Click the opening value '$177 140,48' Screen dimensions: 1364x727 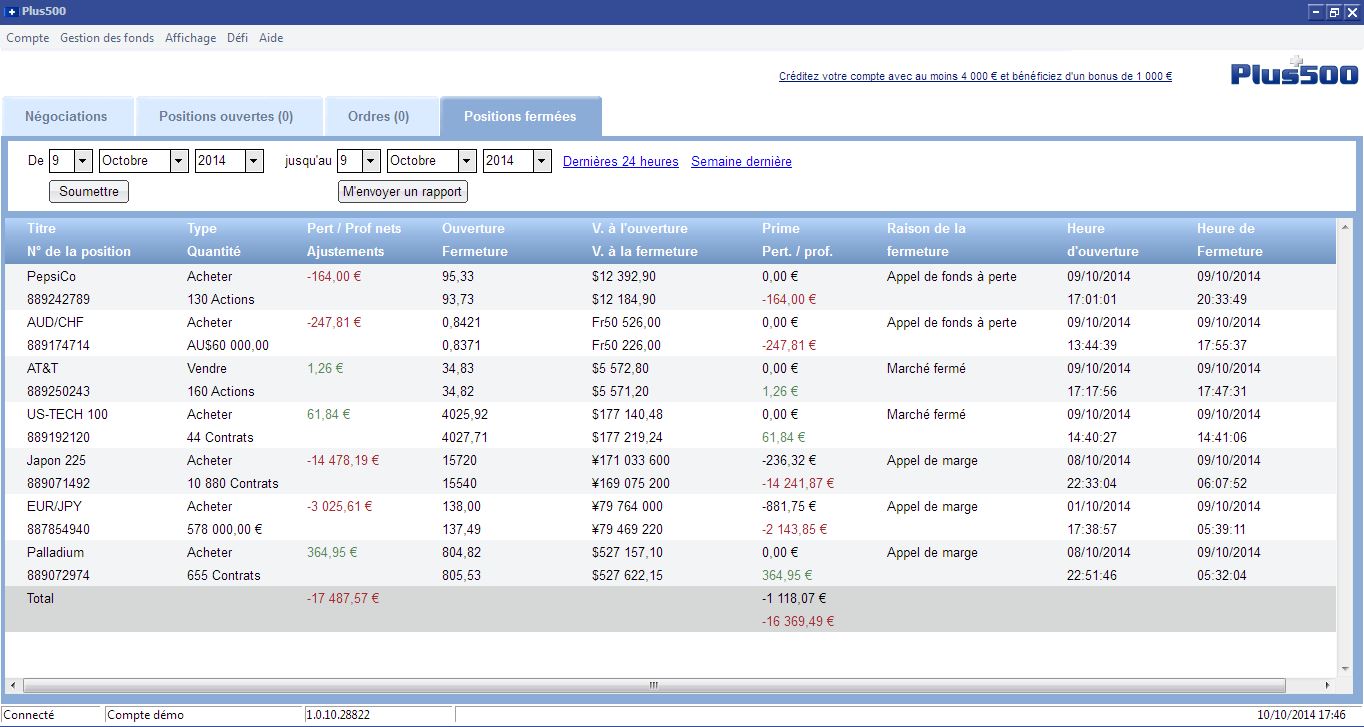point(627,414)
